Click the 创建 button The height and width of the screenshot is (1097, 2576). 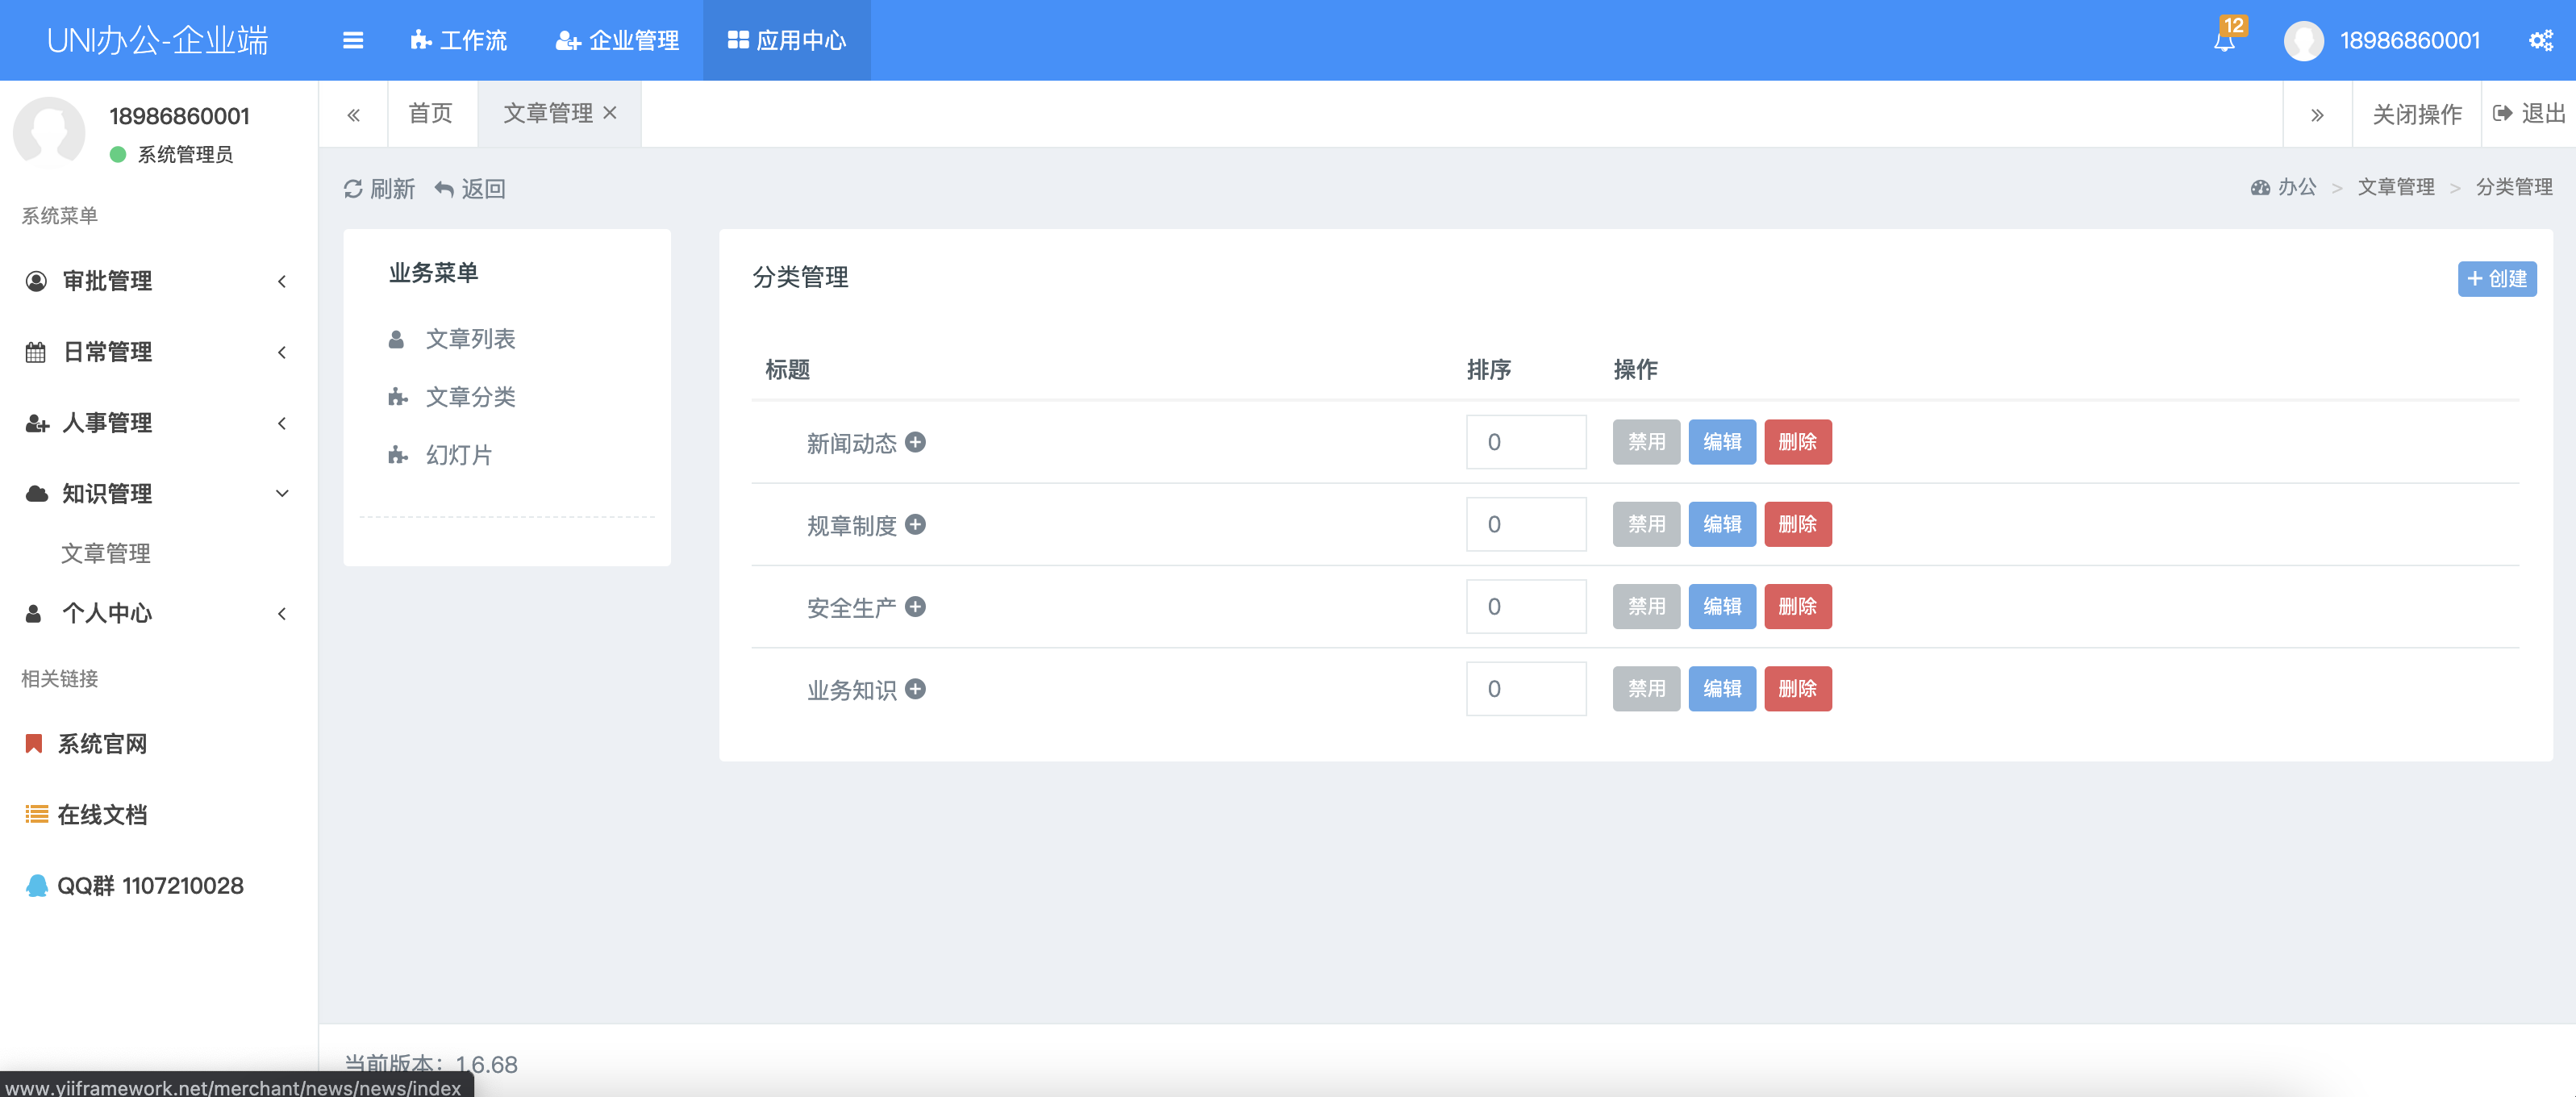[2496, 279]
